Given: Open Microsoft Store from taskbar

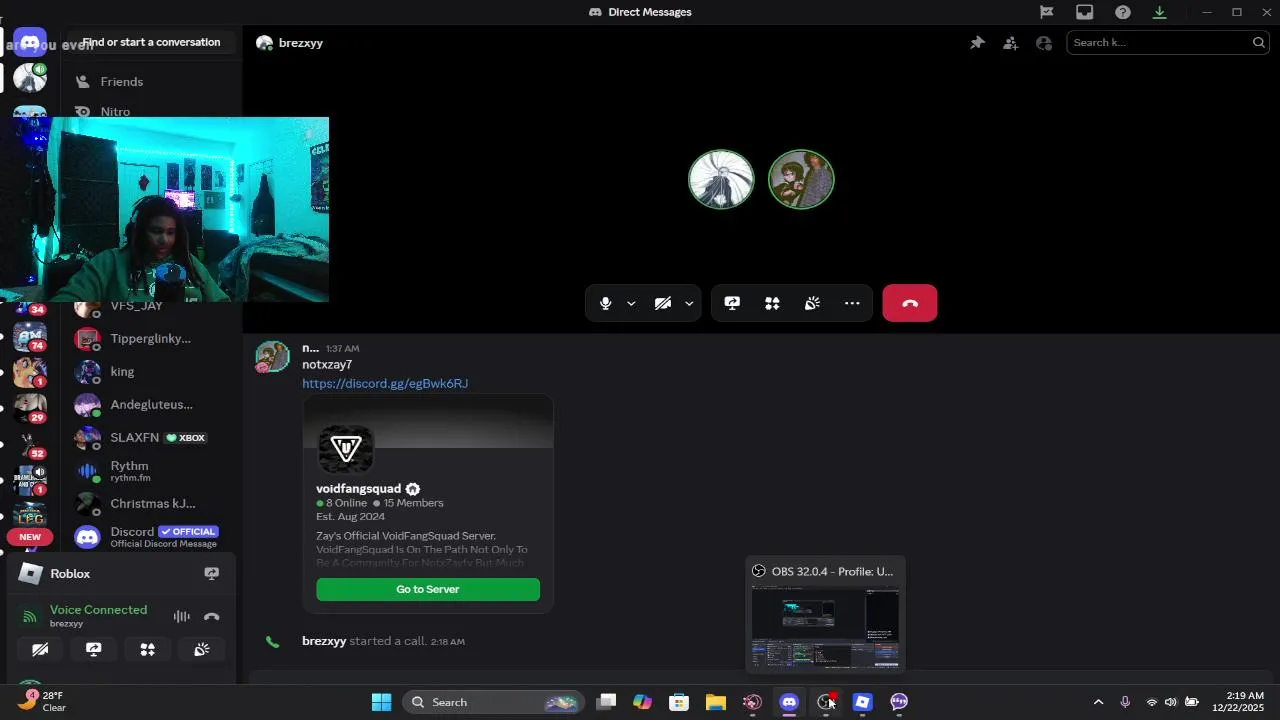Looking at the screenshot, I should pos(679,702).
